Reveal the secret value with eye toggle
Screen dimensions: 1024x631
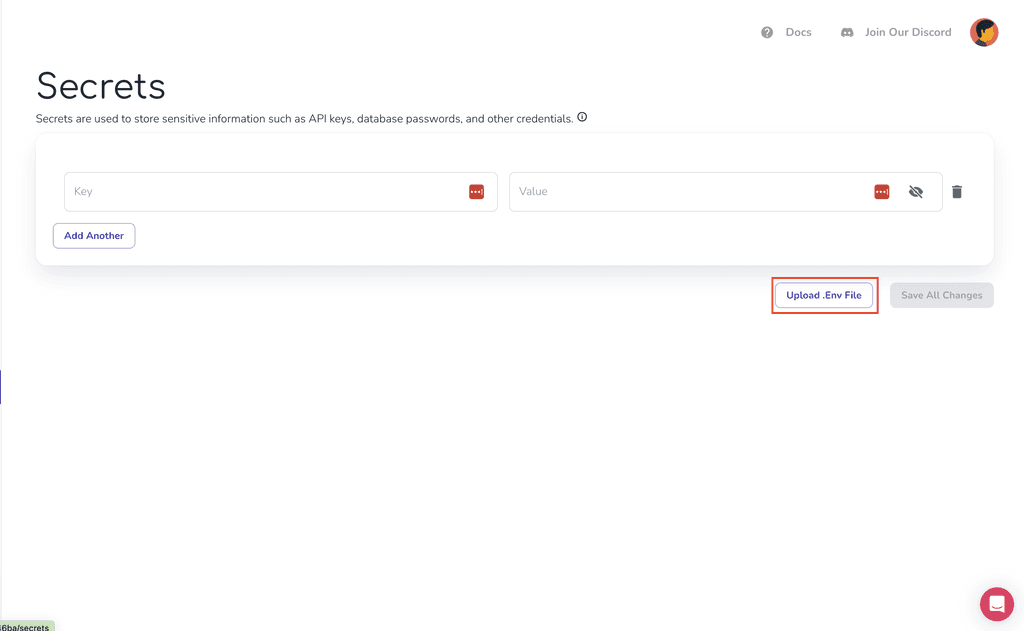tap(916, 191)
